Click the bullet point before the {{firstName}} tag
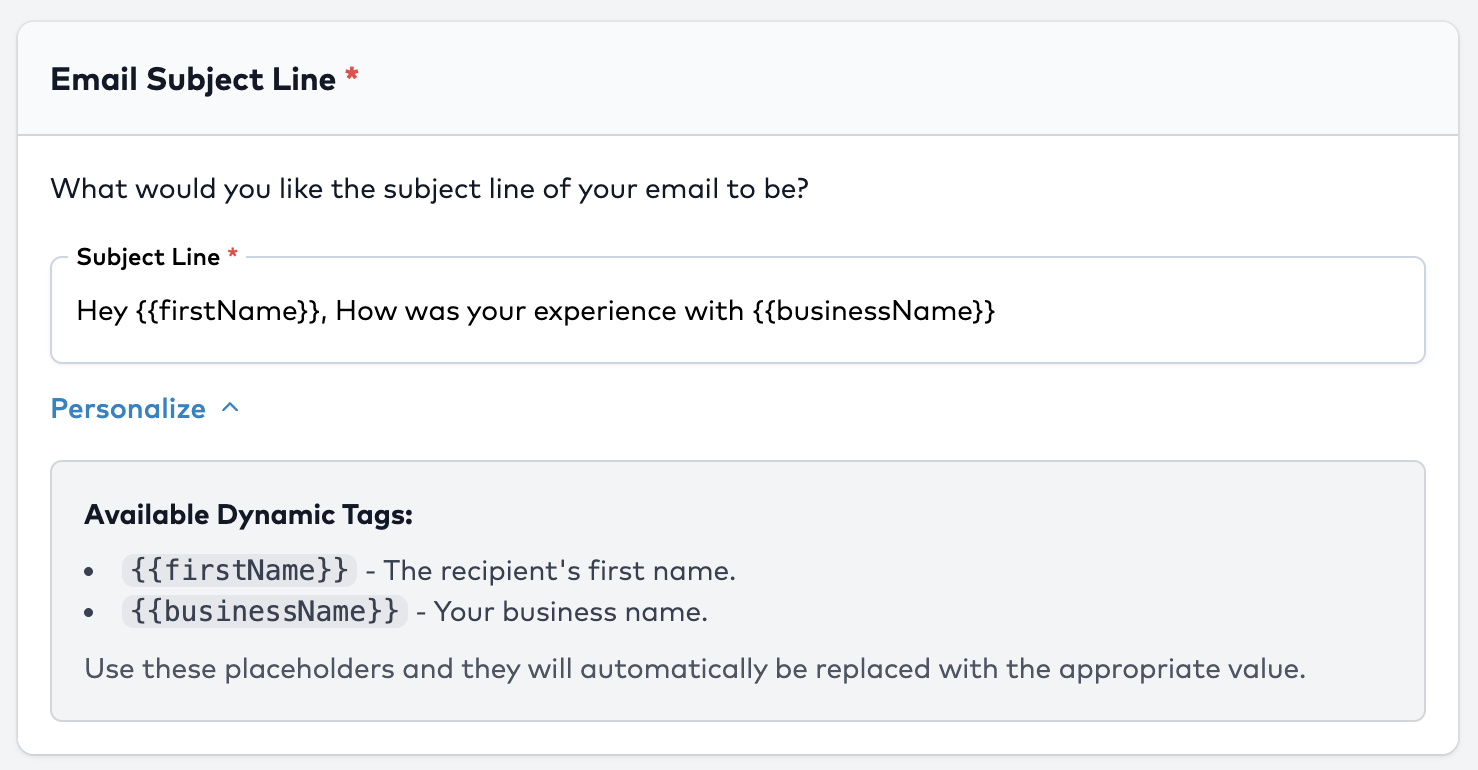Viewport: 1478px width, 770px height. (90, 572)
